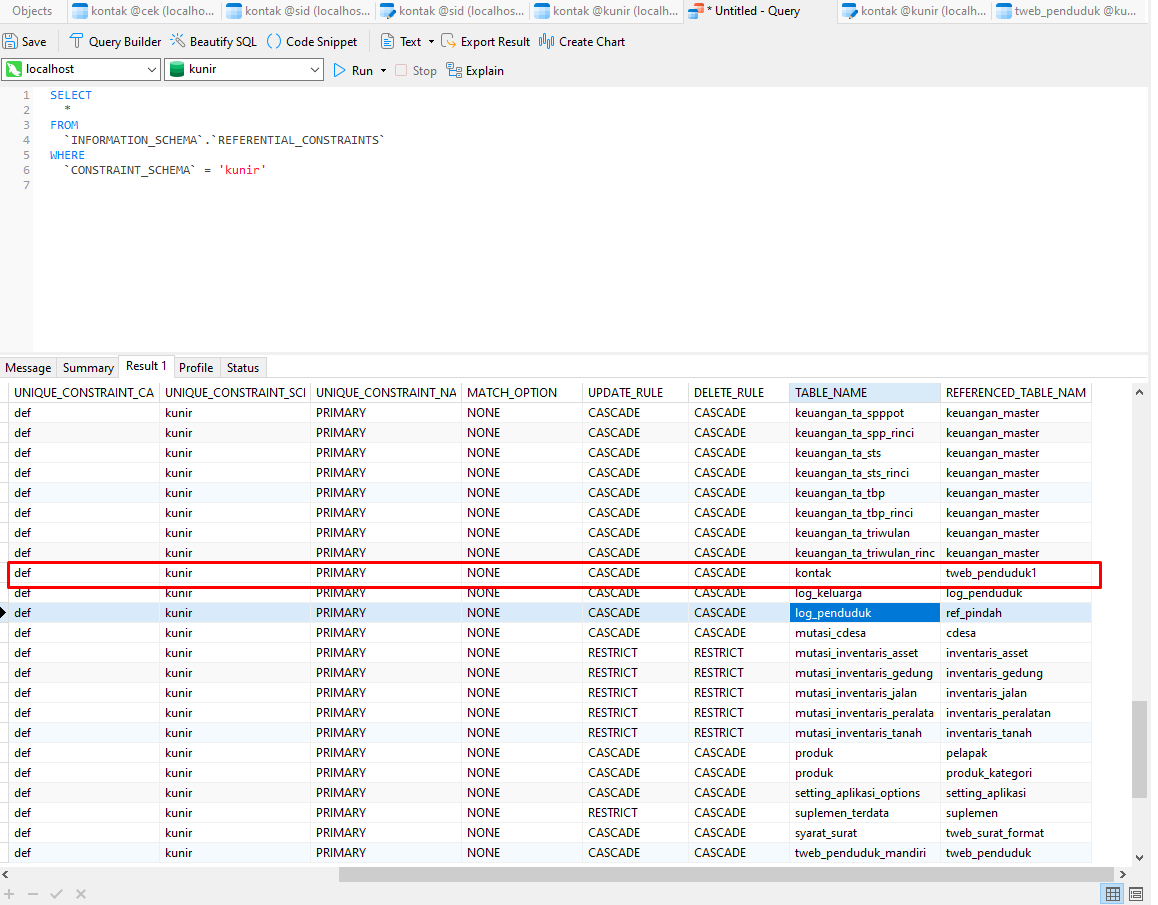Discard record changes with the X icon

click(80, 894)
